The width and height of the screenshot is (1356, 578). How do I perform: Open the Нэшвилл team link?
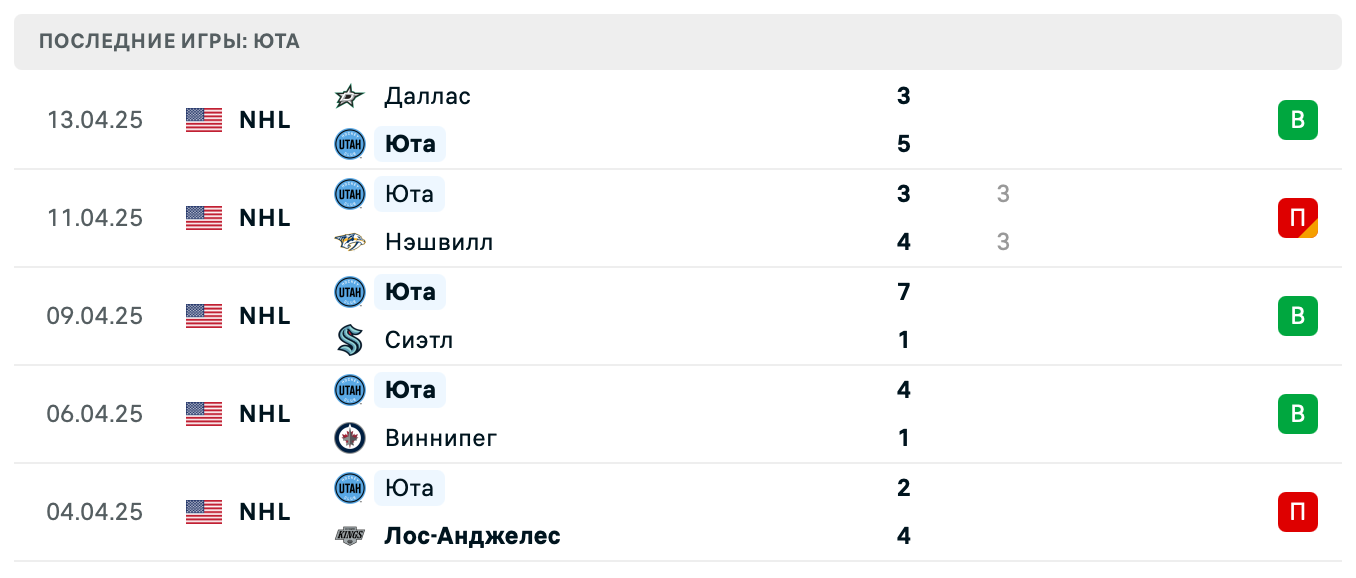438,243
